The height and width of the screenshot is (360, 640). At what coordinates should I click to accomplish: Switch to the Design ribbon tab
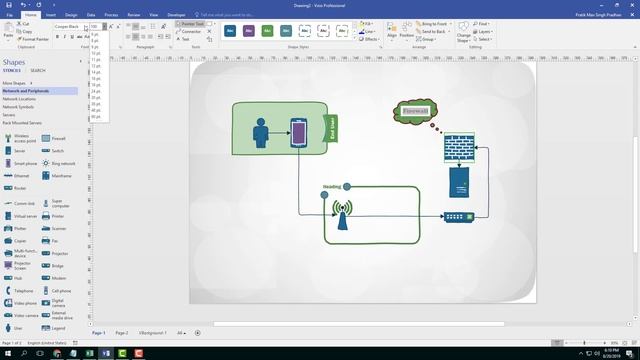(x=71, y=15)
